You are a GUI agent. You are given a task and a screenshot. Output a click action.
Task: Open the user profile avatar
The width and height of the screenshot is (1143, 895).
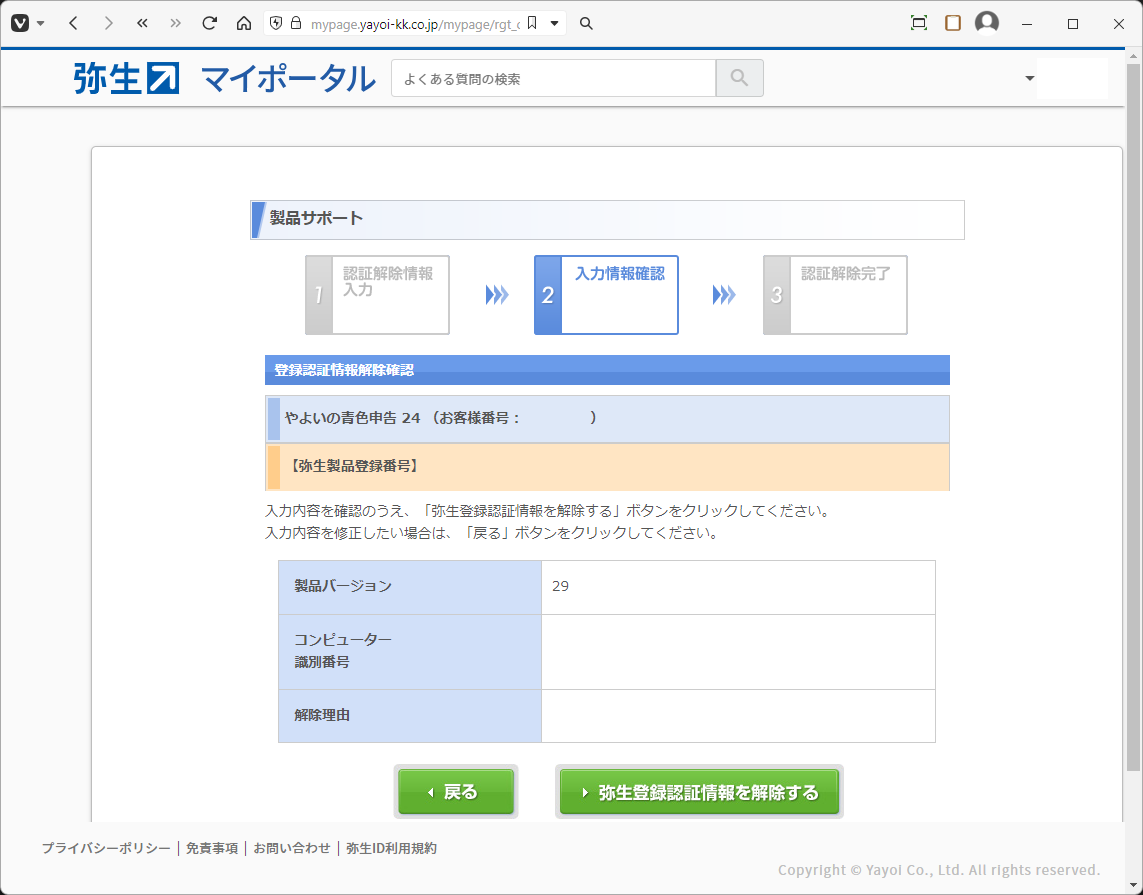click(x=987, y=23)
